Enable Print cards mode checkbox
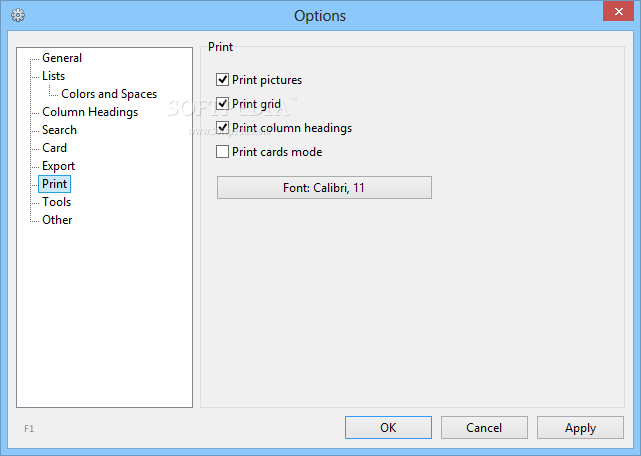 (x=223, y=152)
